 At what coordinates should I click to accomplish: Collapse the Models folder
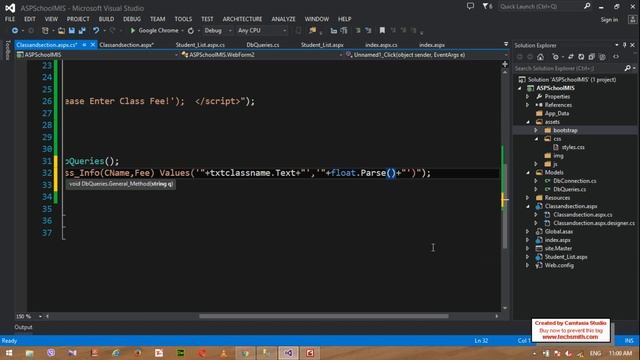[x=528, y=173]
